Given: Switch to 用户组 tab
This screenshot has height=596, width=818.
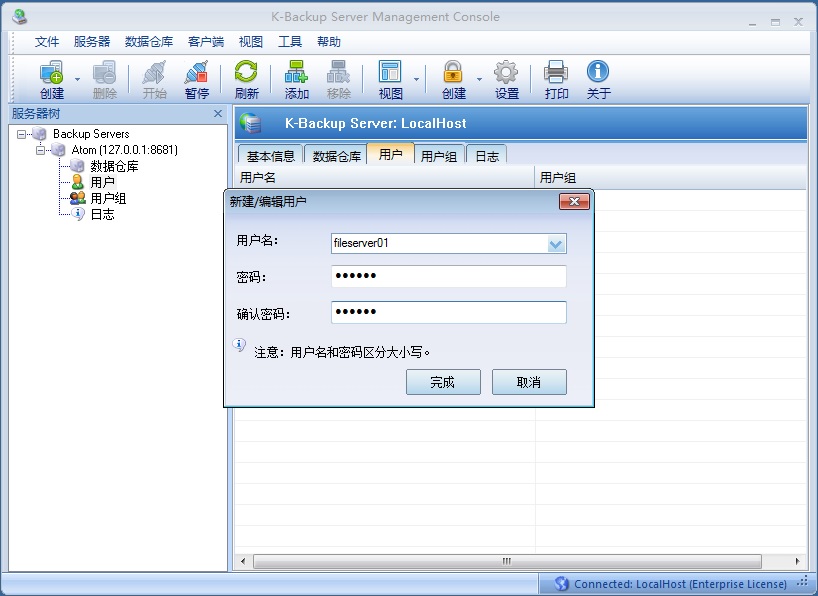Looking at the screenshot, I should pos(439,156).
